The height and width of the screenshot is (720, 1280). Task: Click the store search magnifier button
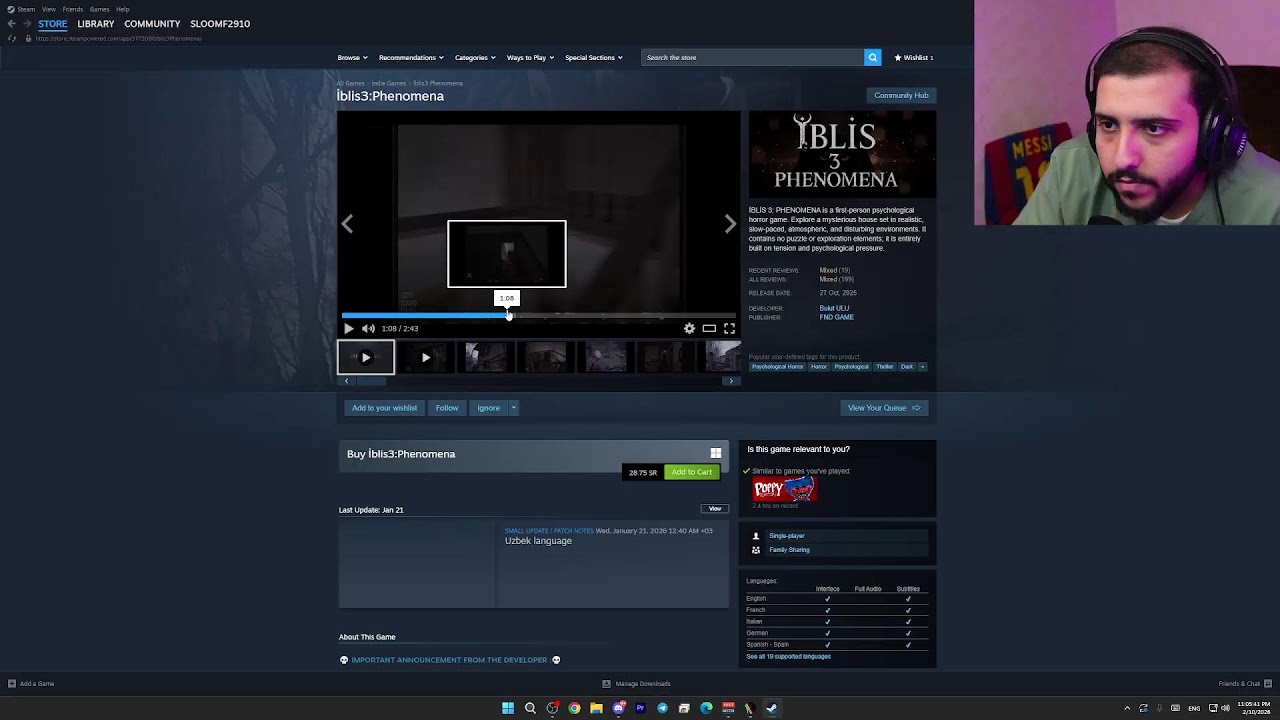(872, 57)
